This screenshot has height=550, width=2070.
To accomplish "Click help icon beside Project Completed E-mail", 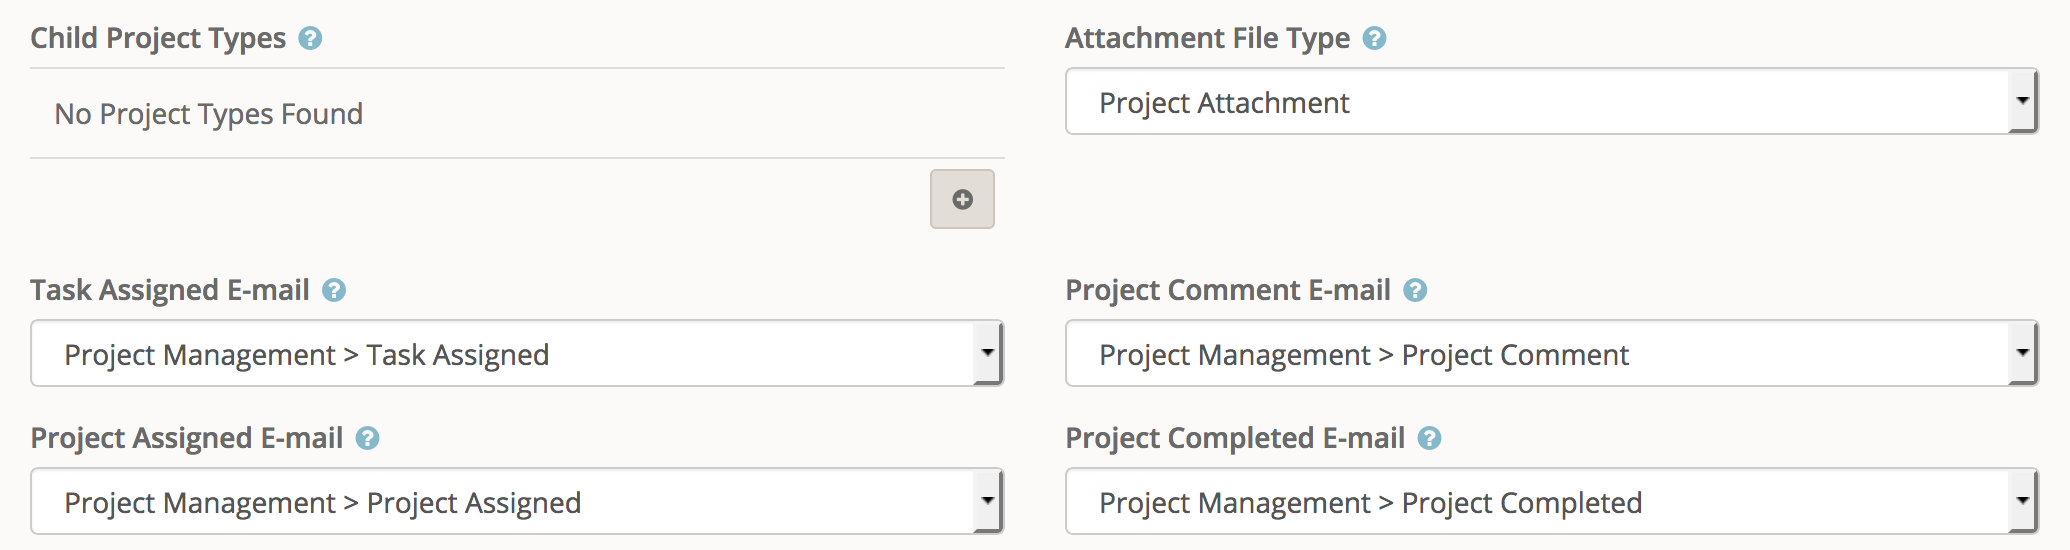I will click(1430, 438).
